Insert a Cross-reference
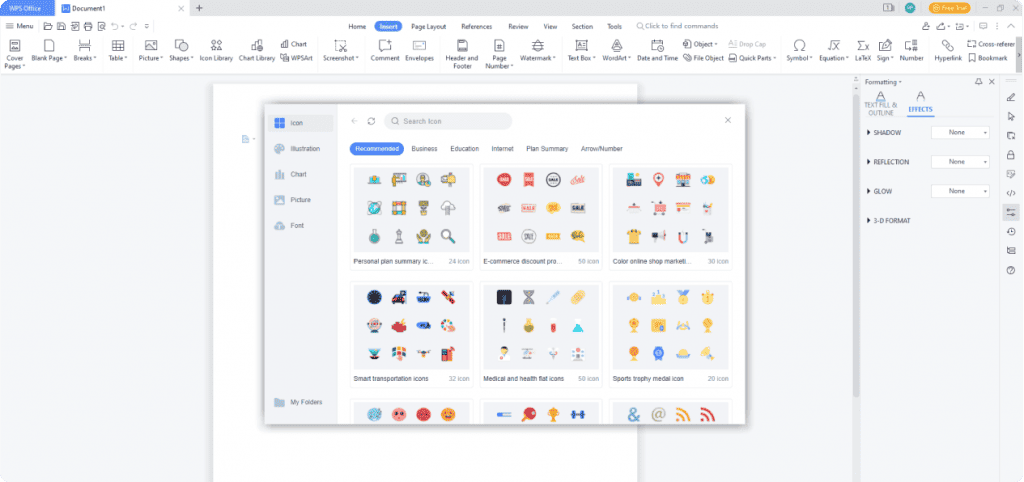This screenshot has height=482, width=1024. (x=991, y=44)
